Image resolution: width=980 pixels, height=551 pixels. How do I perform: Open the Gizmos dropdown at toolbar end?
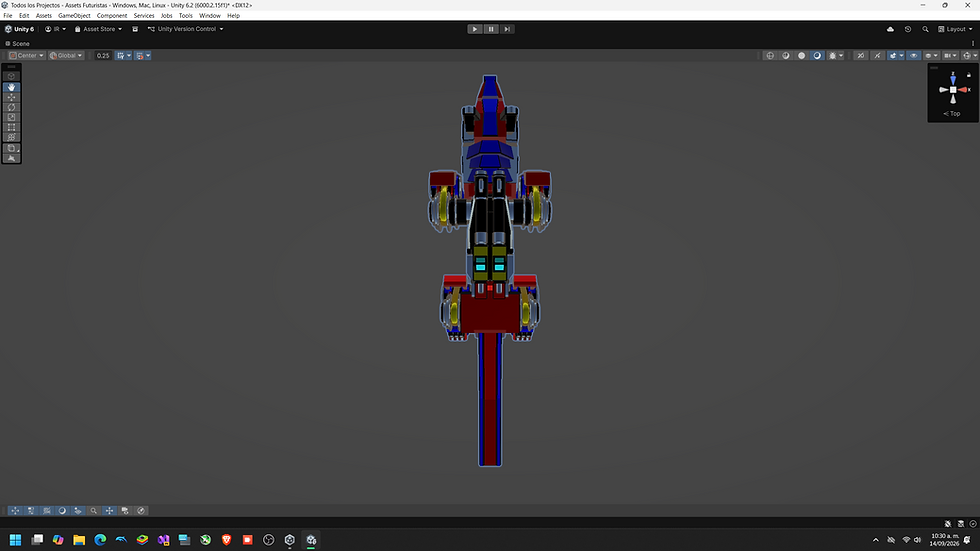(970, 56)
